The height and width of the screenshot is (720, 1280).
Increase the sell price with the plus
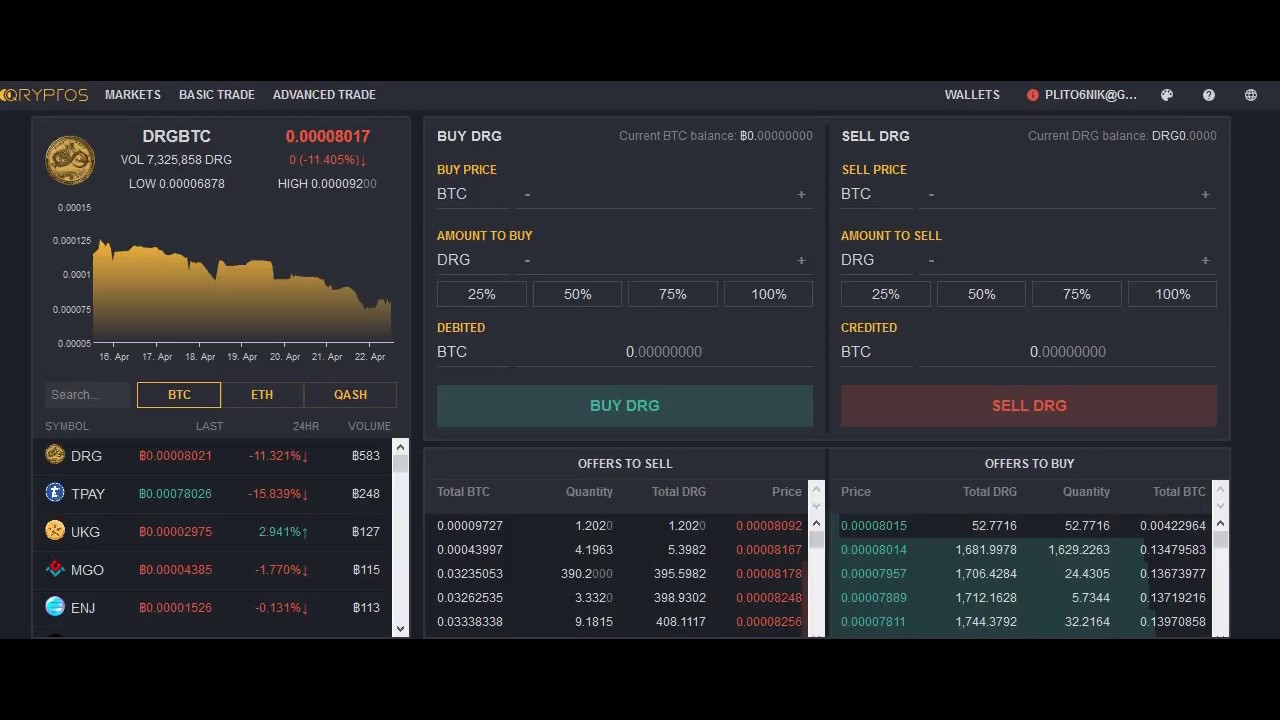click(1205, 194)
